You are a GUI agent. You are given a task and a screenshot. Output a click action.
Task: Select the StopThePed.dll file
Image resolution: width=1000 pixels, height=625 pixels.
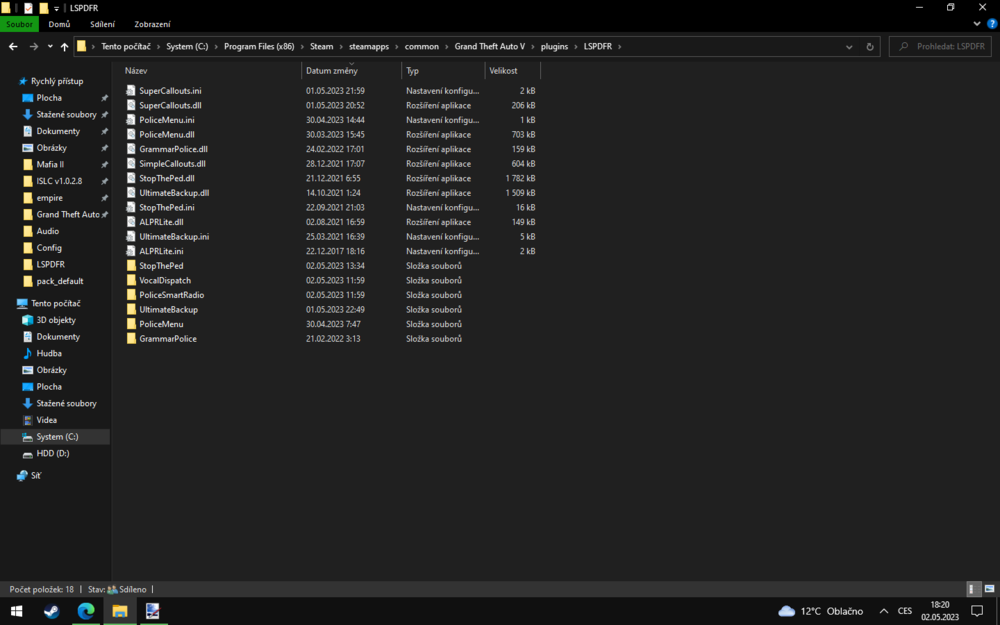click(x=166, y=179)
